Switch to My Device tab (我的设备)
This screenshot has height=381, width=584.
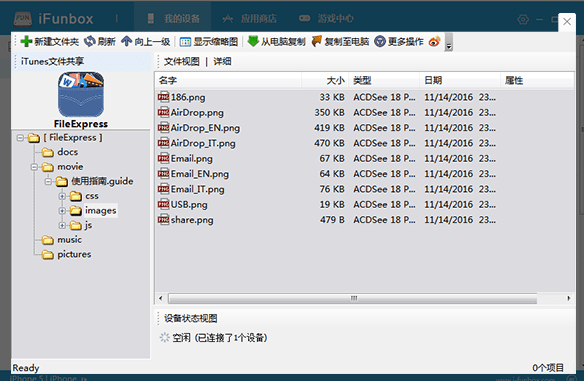click(173, 18)
